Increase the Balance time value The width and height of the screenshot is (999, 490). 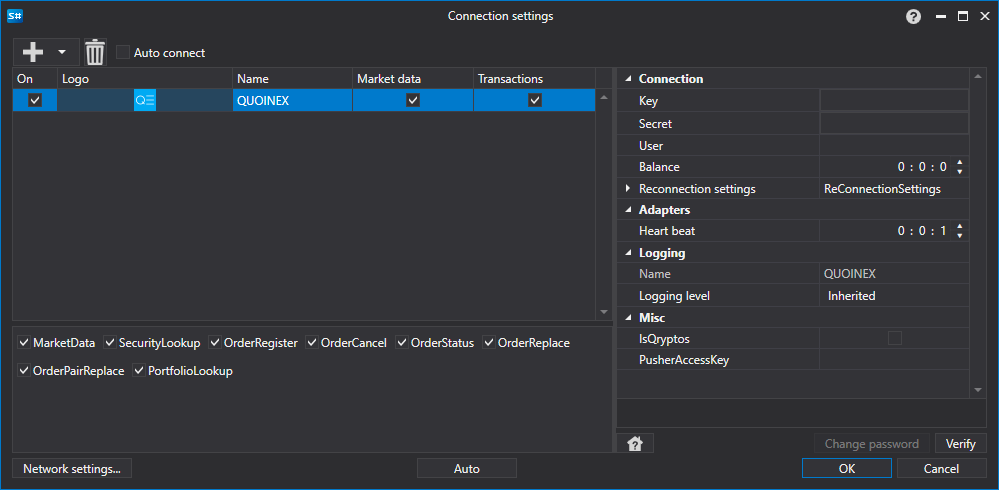point(959,162)
